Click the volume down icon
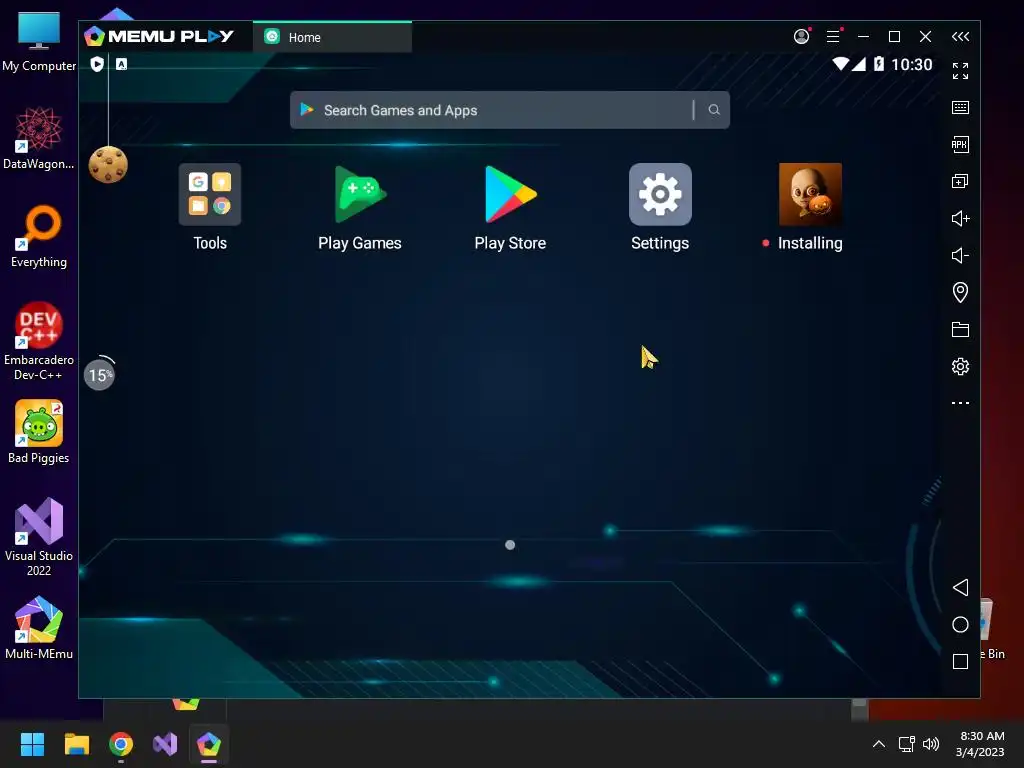 click(960, 255)
